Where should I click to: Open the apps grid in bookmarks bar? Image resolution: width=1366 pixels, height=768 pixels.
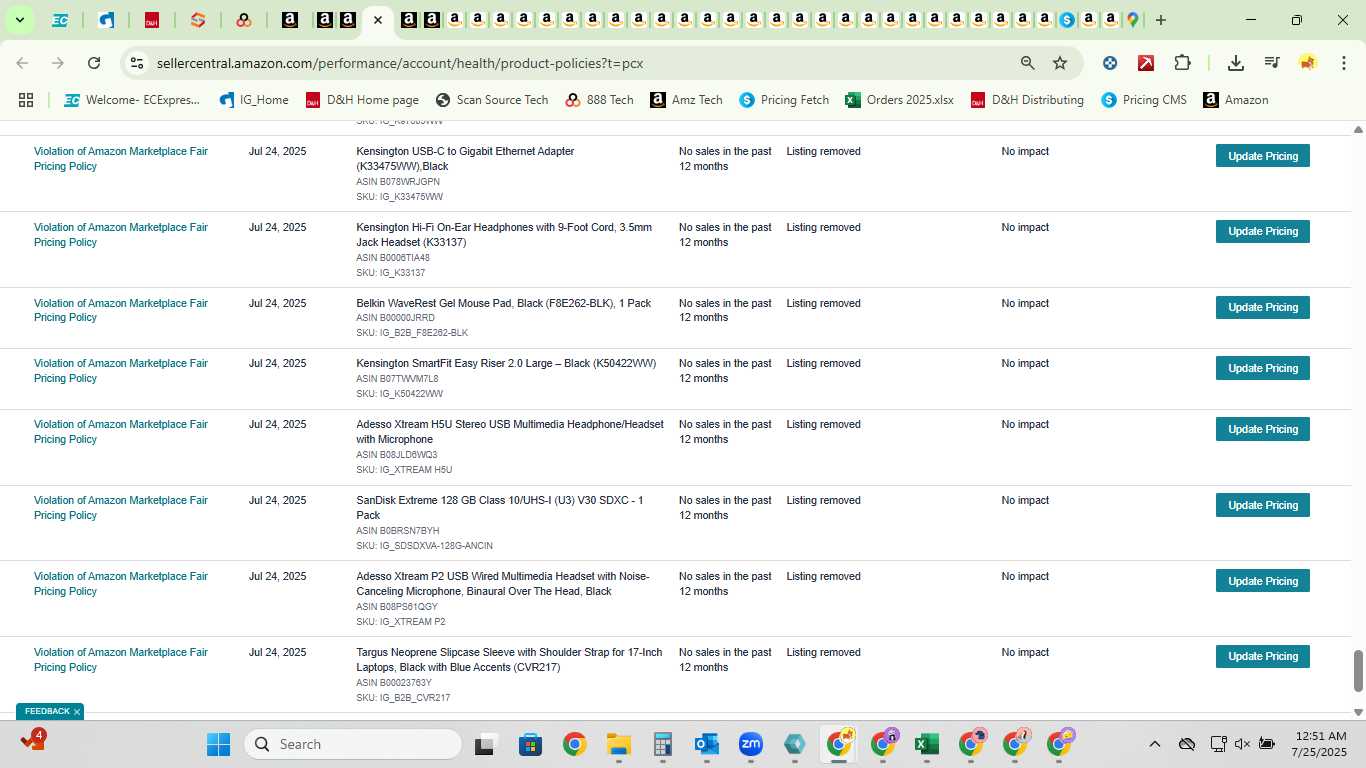click(x=26, y=100)
